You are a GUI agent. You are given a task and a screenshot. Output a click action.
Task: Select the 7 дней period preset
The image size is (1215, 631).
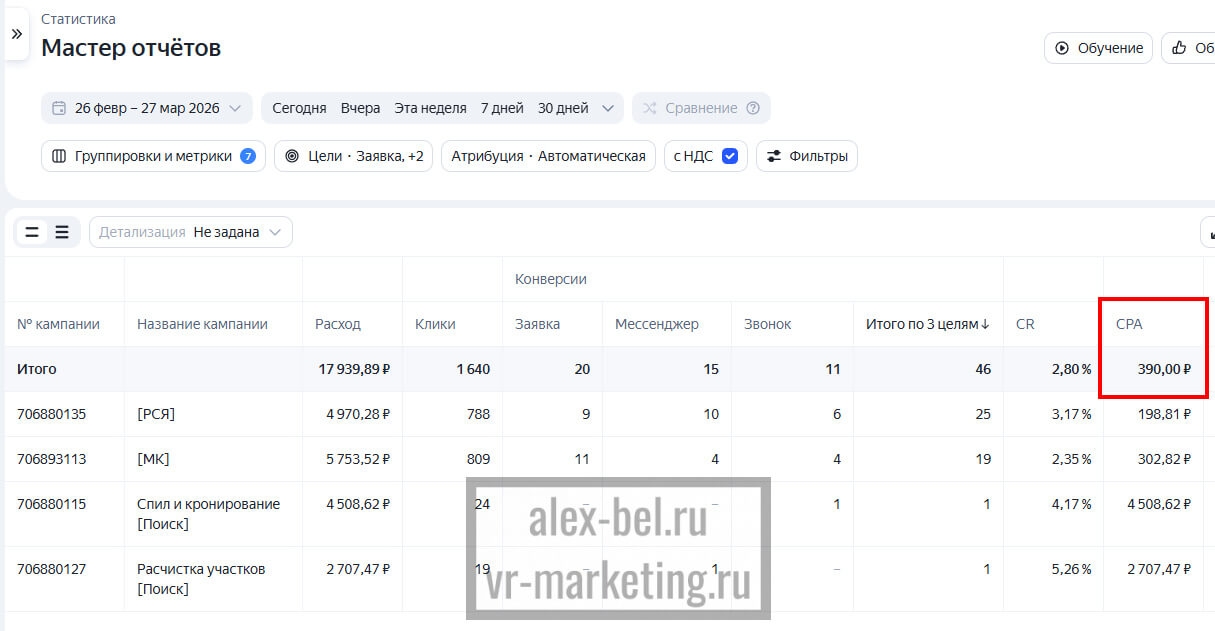[502, 108]
